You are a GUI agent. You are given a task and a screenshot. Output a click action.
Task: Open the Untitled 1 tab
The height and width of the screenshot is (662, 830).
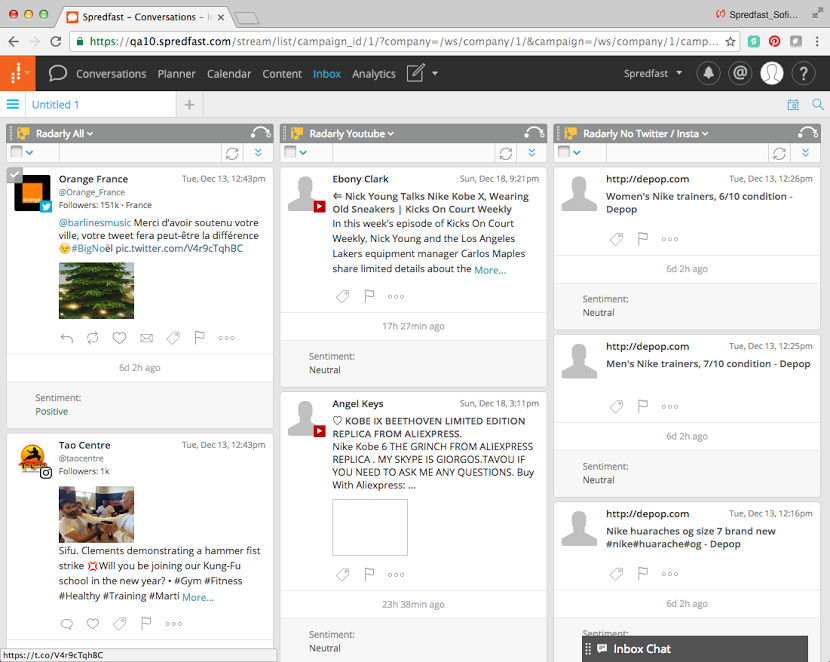click(55, 105)
